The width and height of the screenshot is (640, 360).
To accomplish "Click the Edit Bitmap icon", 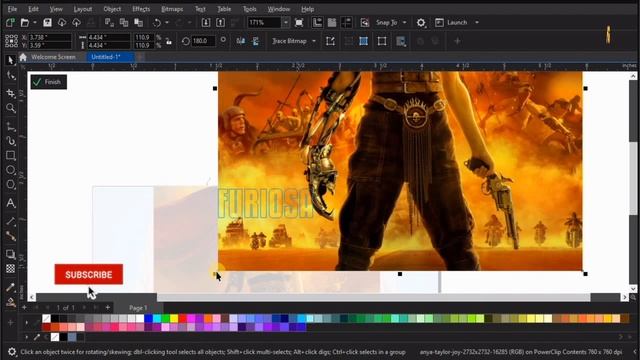I will (x=330, y=41).
